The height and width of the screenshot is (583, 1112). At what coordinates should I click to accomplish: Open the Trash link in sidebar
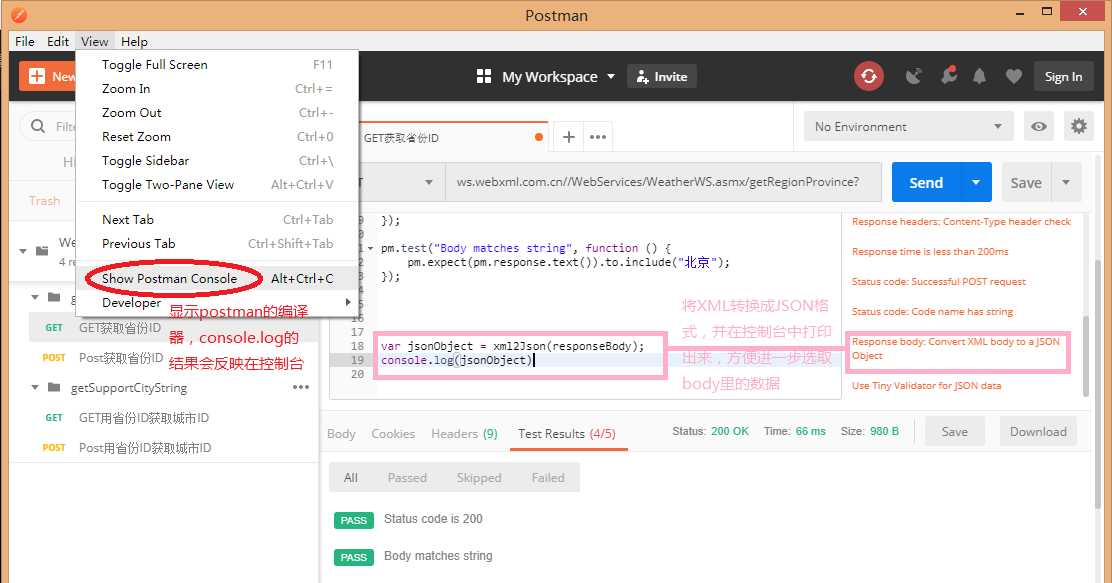tap(44, 201)
